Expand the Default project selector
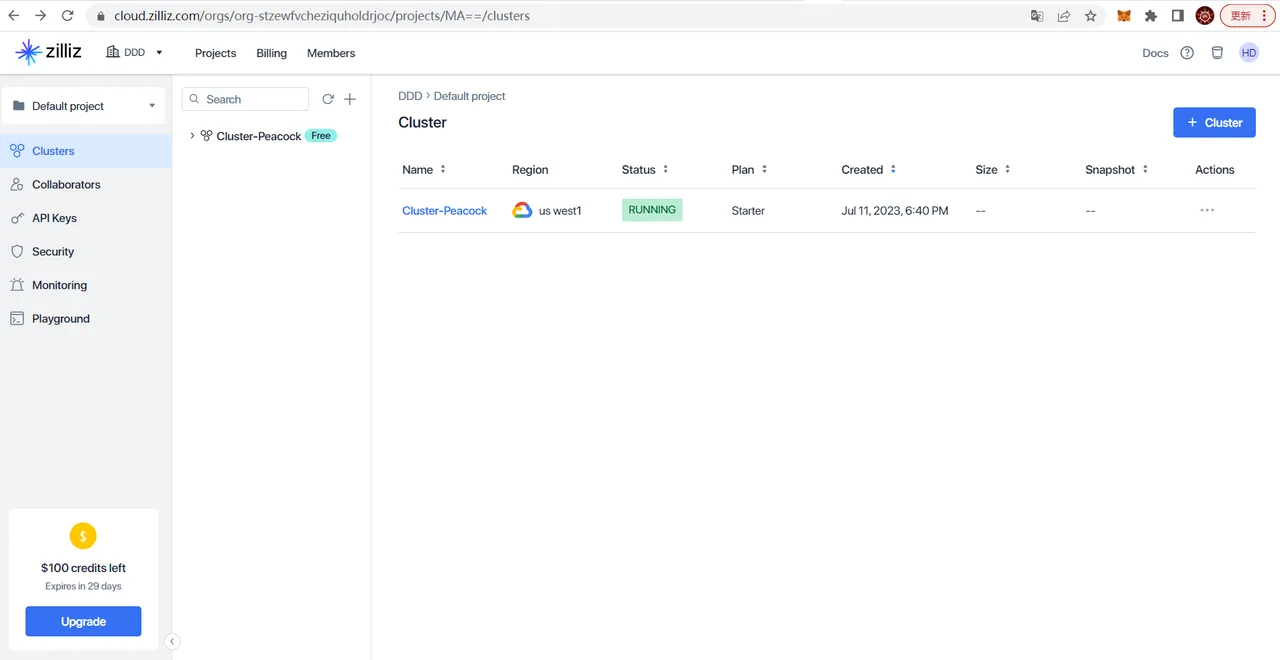This screenshot has height=660, width=1280. pos(84,106)
